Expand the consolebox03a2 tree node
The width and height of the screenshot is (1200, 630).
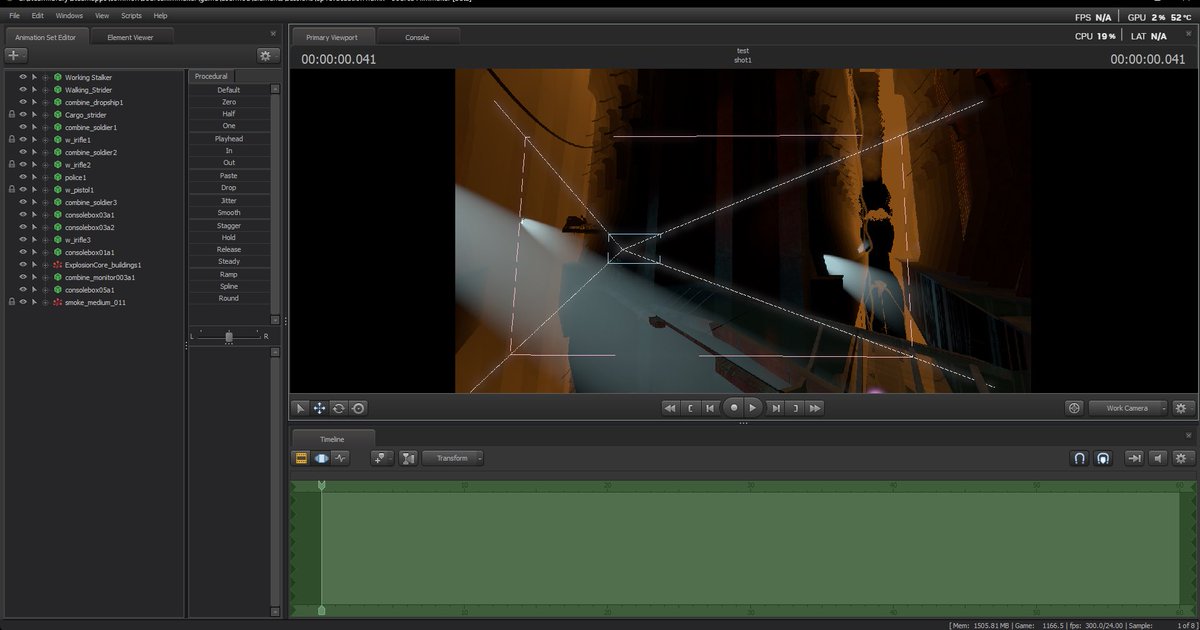pos(45,227)
